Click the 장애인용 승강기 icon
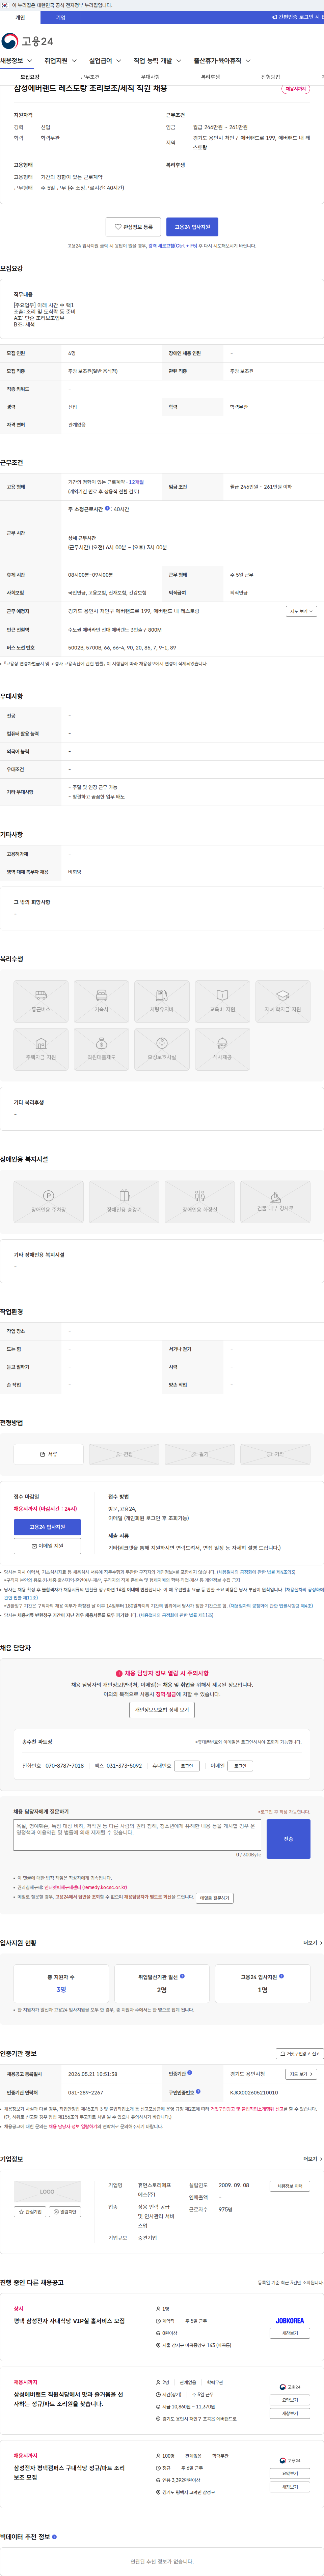The image size is (324, 2576). [x=124, y=1201]
